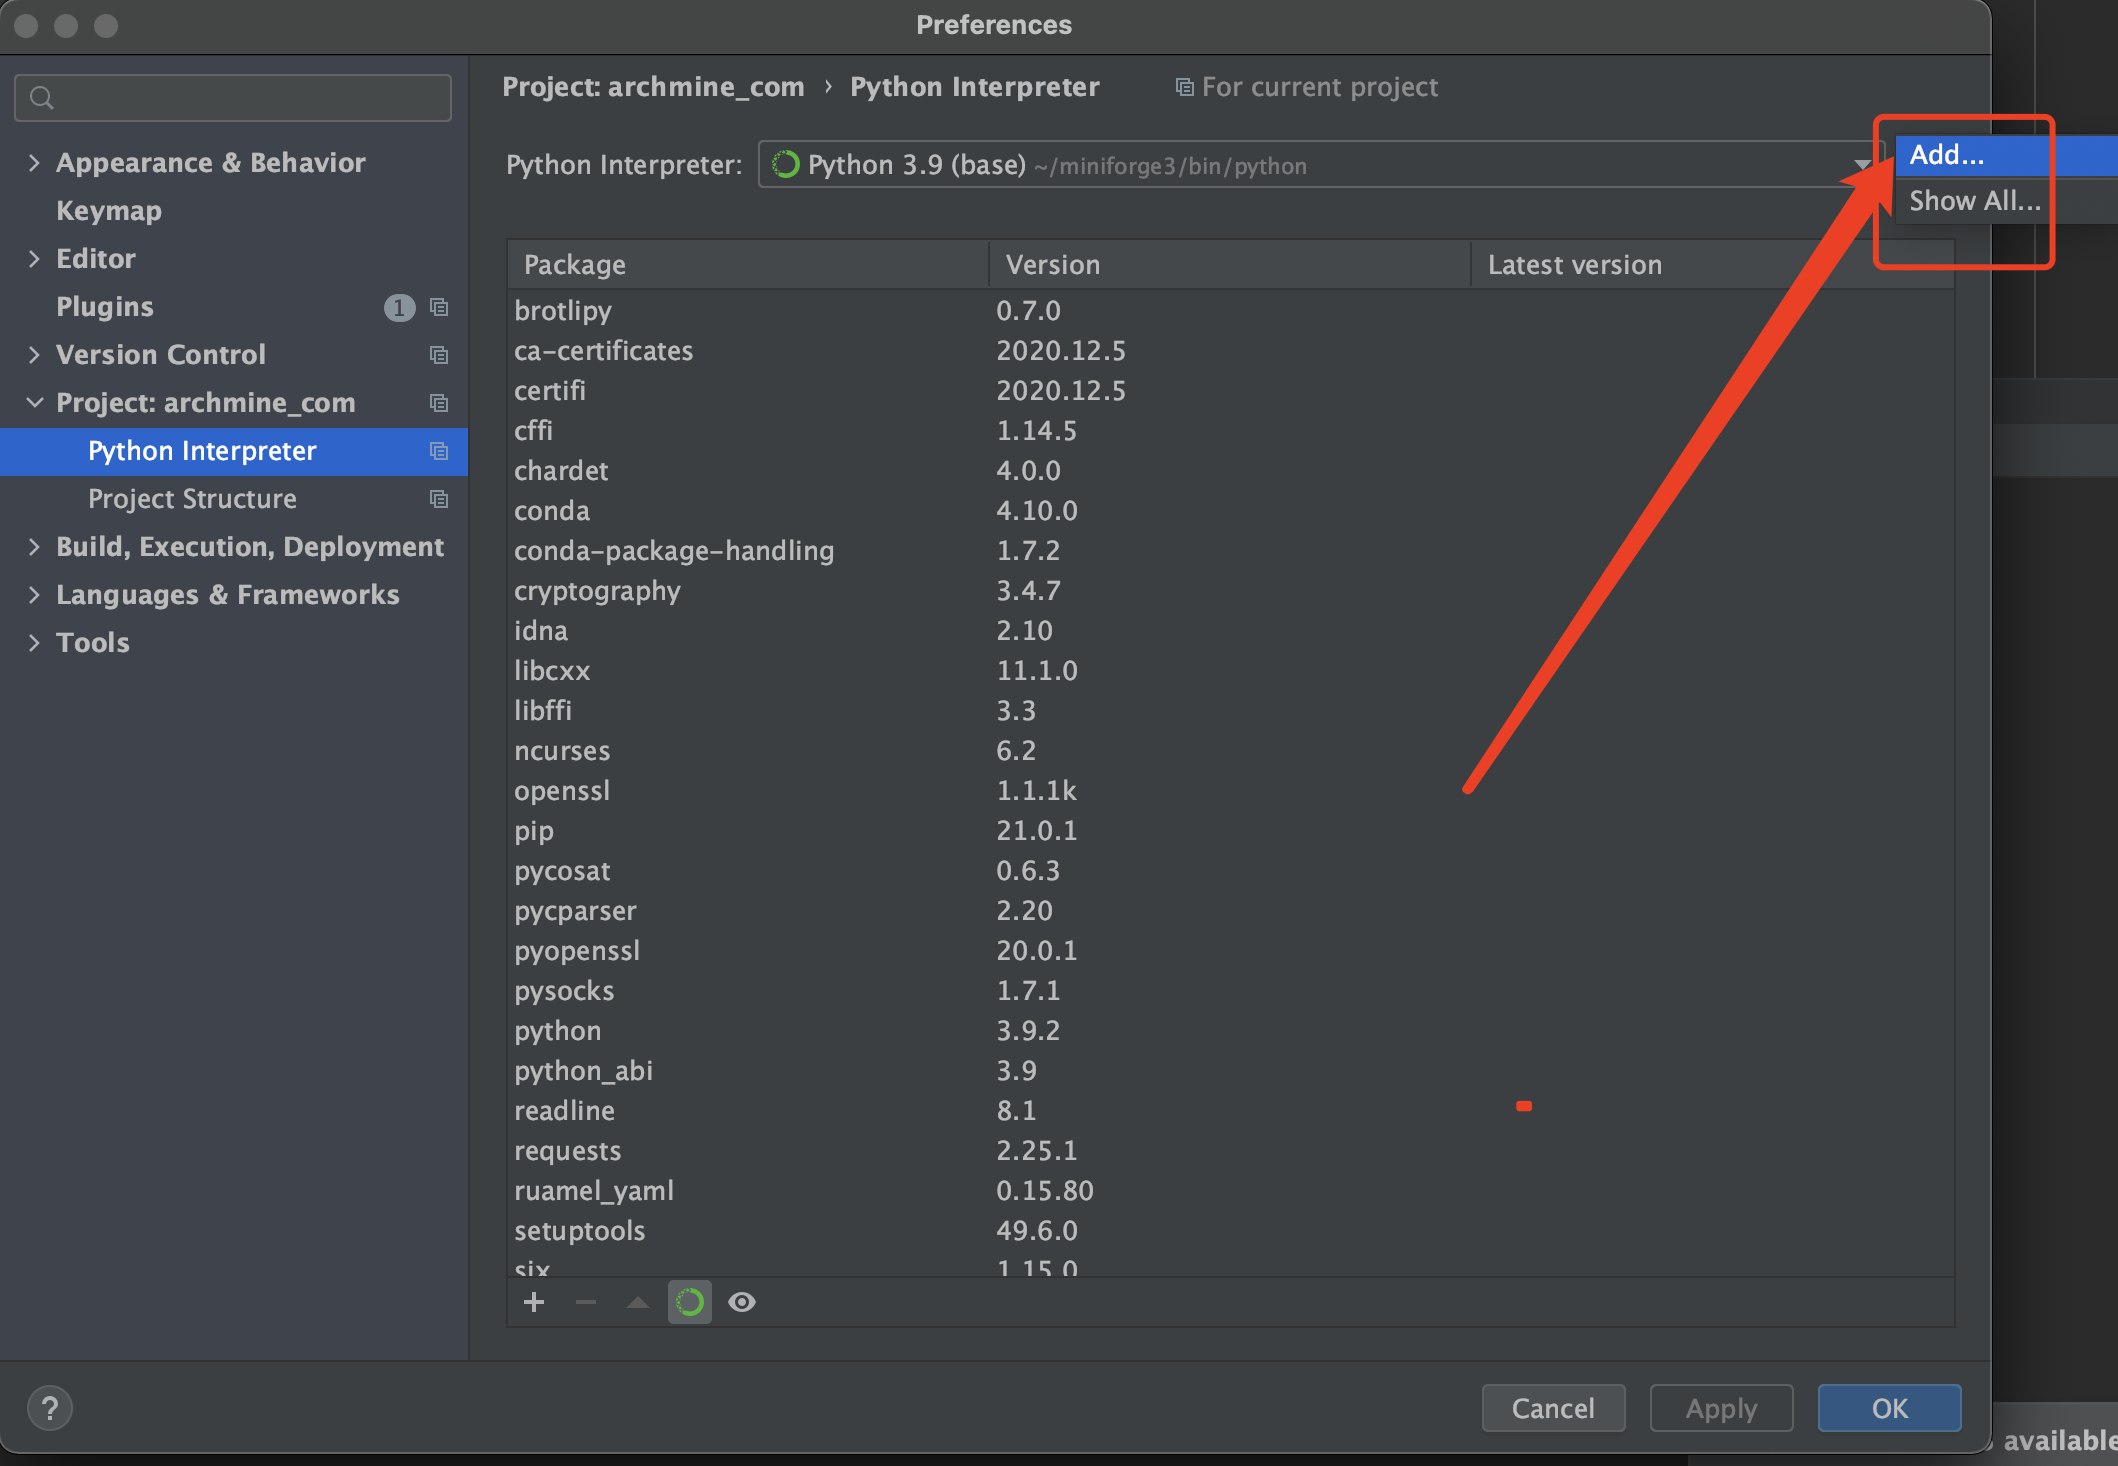Uninstall selected package with the minus icon

click(586, 1302)
